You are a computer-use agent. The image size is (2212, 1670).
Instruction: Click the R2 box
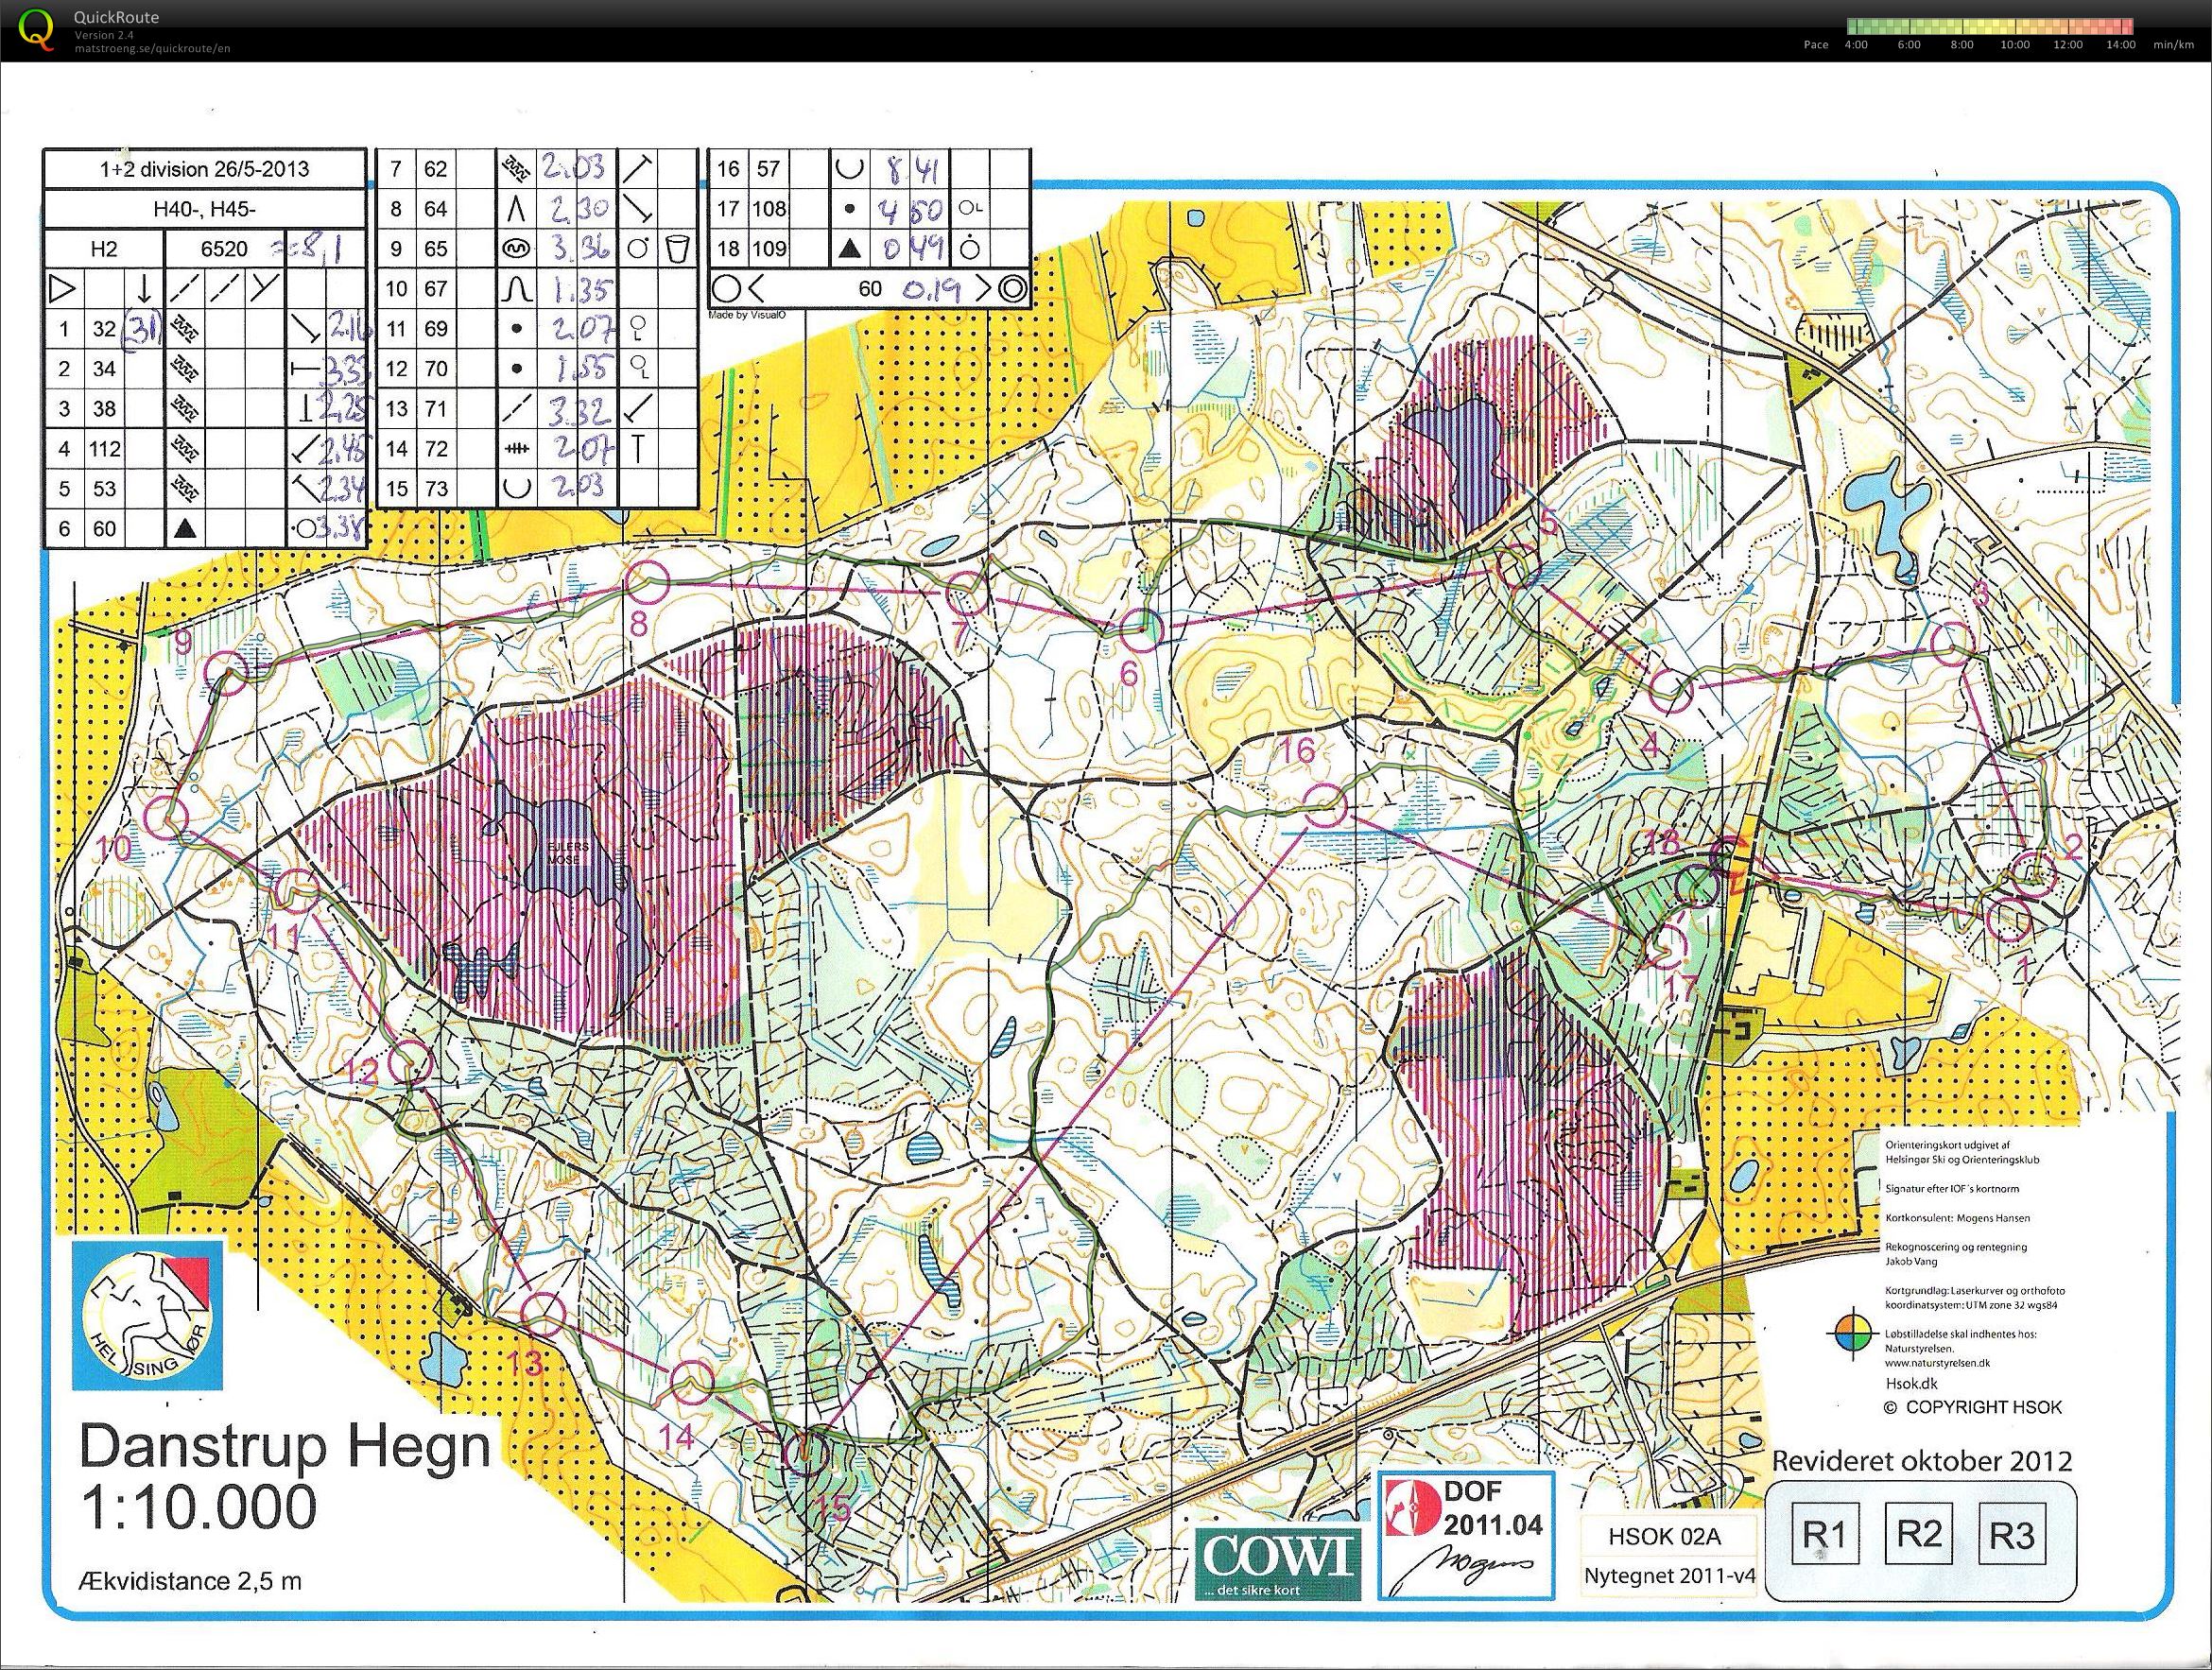(1919, 1534)
